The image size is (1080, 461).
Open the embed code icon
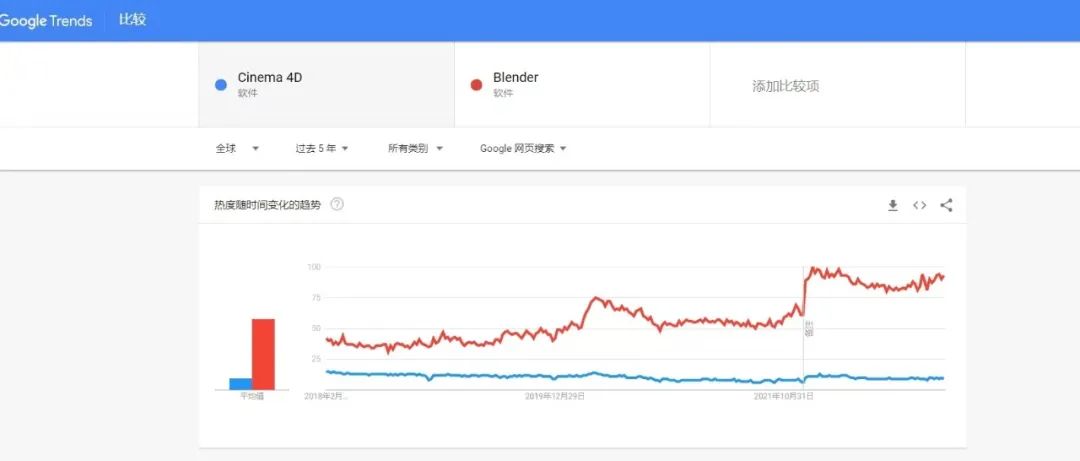pos(920,205)
